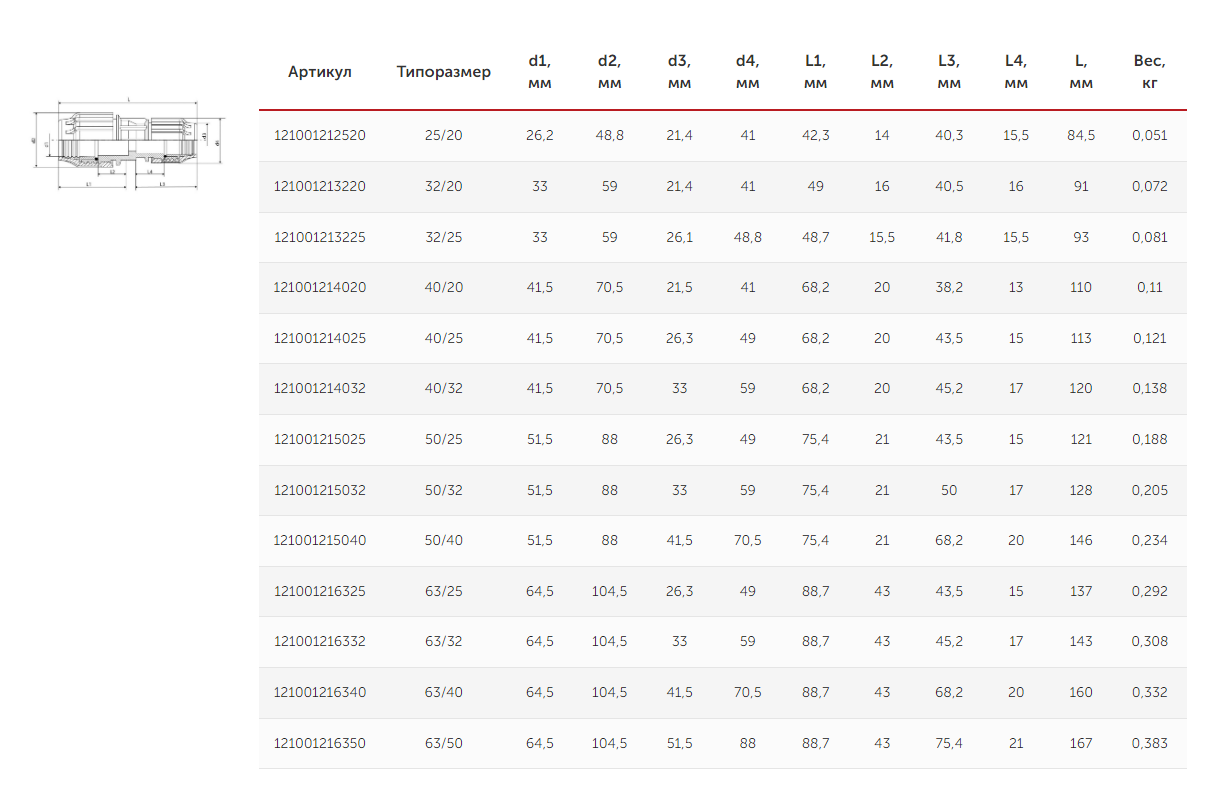Select article number 121001215032

point(320,490)
